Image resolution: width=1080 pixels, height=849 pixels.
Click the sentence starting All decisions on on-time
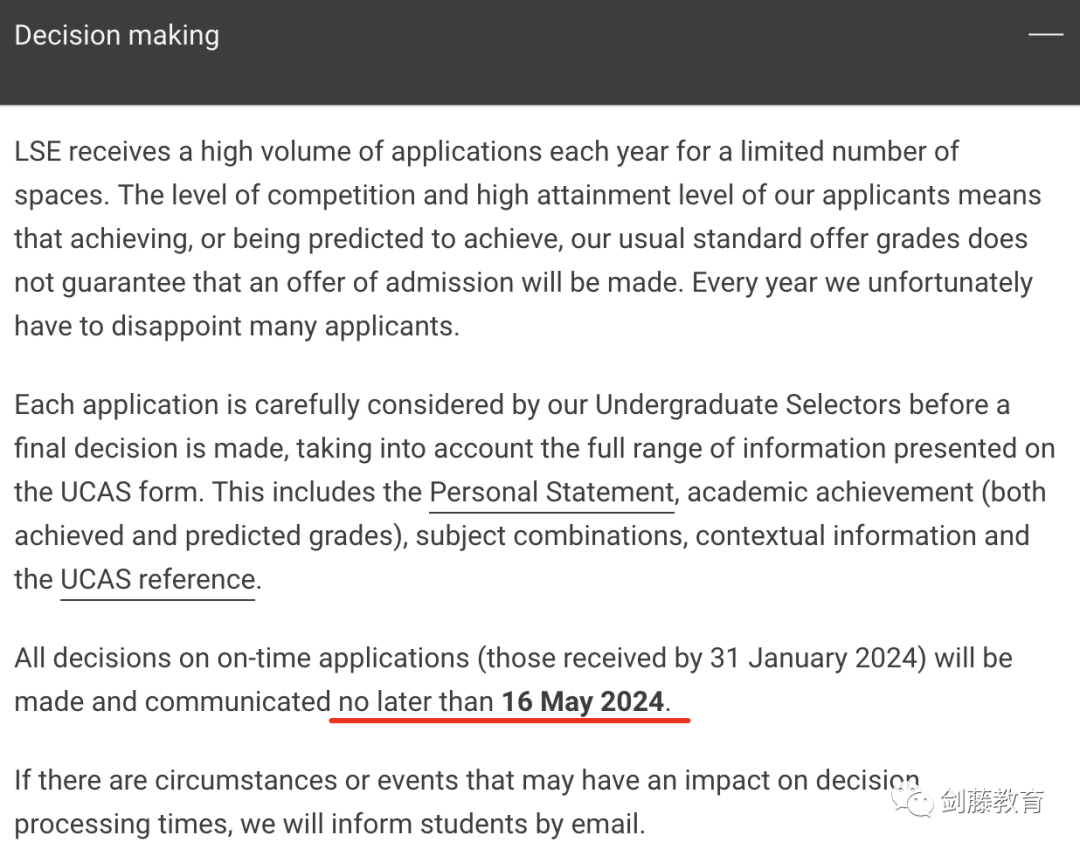513,680
